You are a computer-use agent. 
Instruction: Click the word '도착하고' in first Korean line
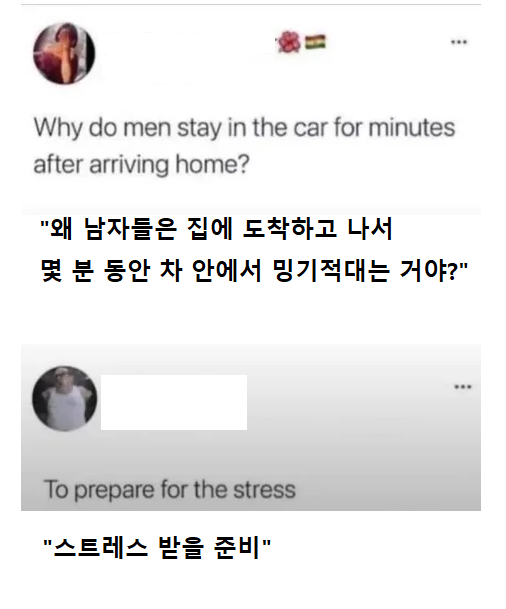click(x=290, y=229)
